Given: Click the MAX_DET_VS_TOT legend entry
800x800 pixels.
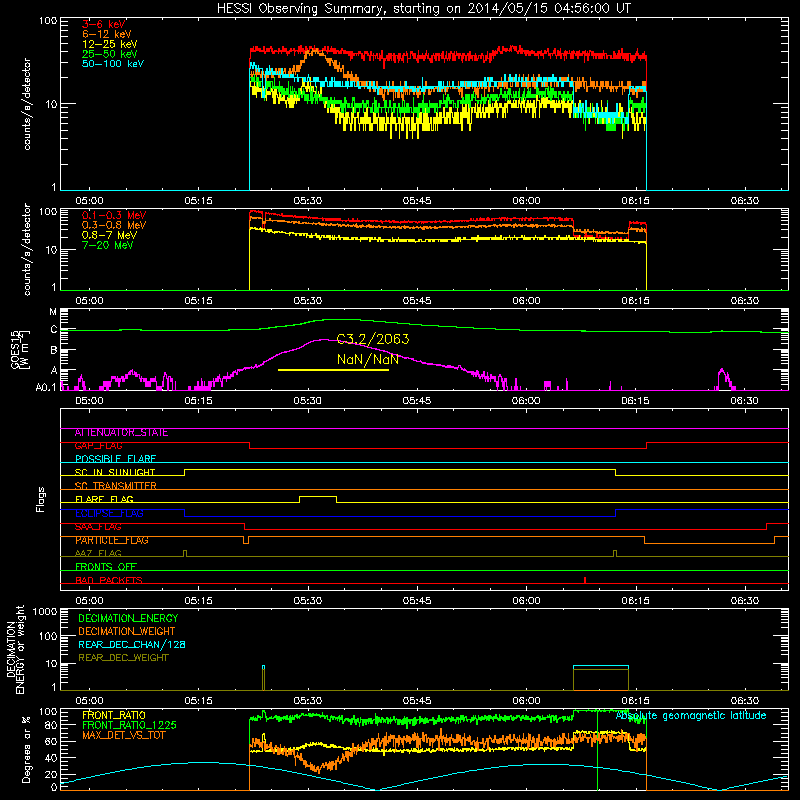Looking at the screenshot, I should pyautogui.click(x=123, y=735).
